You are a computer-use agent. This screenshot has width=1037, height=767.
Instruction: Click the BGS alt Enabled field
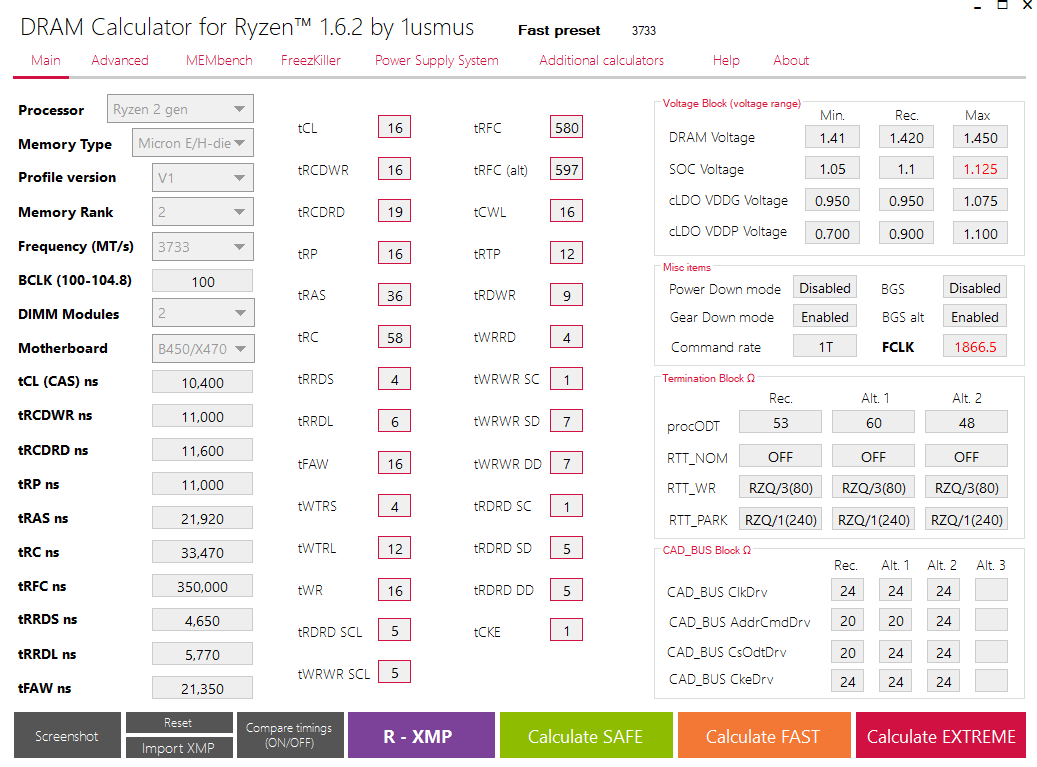pyautogui.click(x=975, y=317)
